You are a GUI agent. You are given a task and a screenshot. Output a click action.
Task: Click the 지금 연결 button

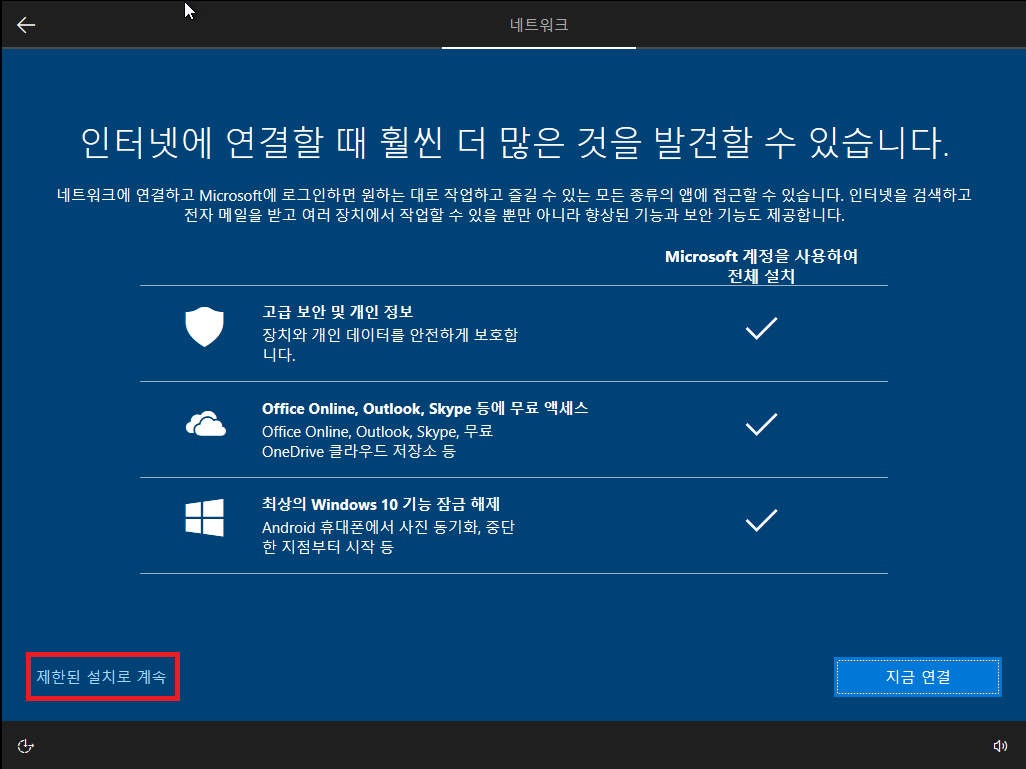click(x=917, y=677)
